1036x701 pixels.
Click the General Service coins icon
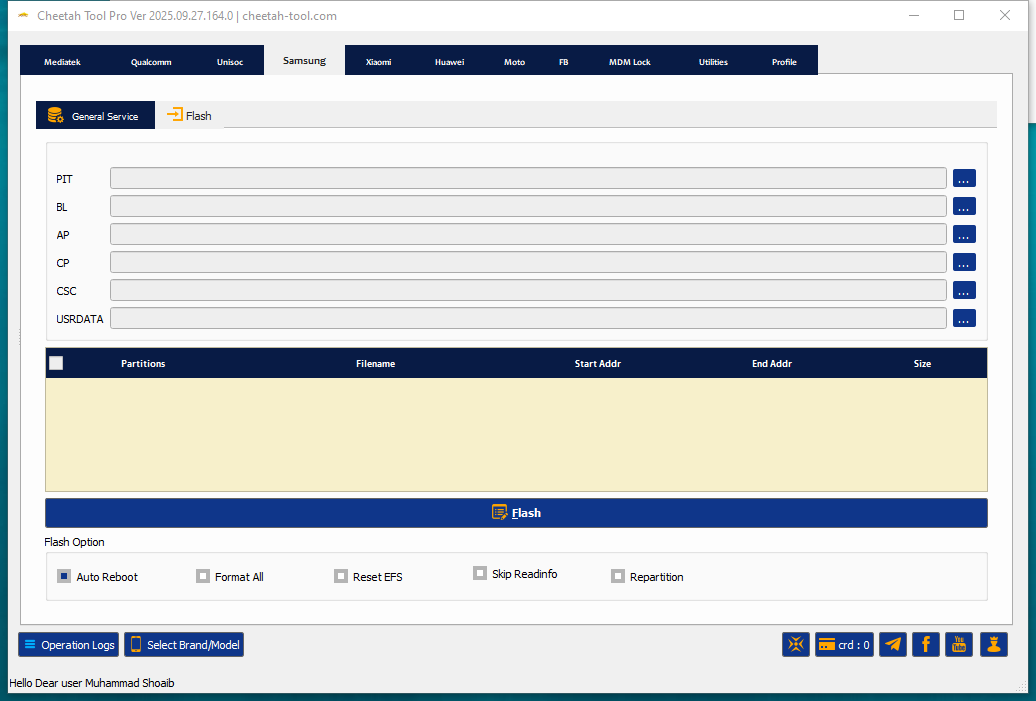coord(55,114)
